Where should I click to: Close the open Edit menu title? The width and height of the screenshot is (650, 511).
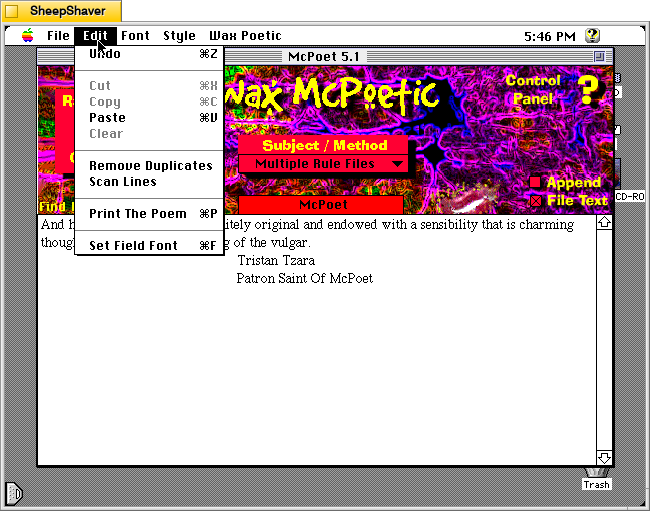pos(95,36)
